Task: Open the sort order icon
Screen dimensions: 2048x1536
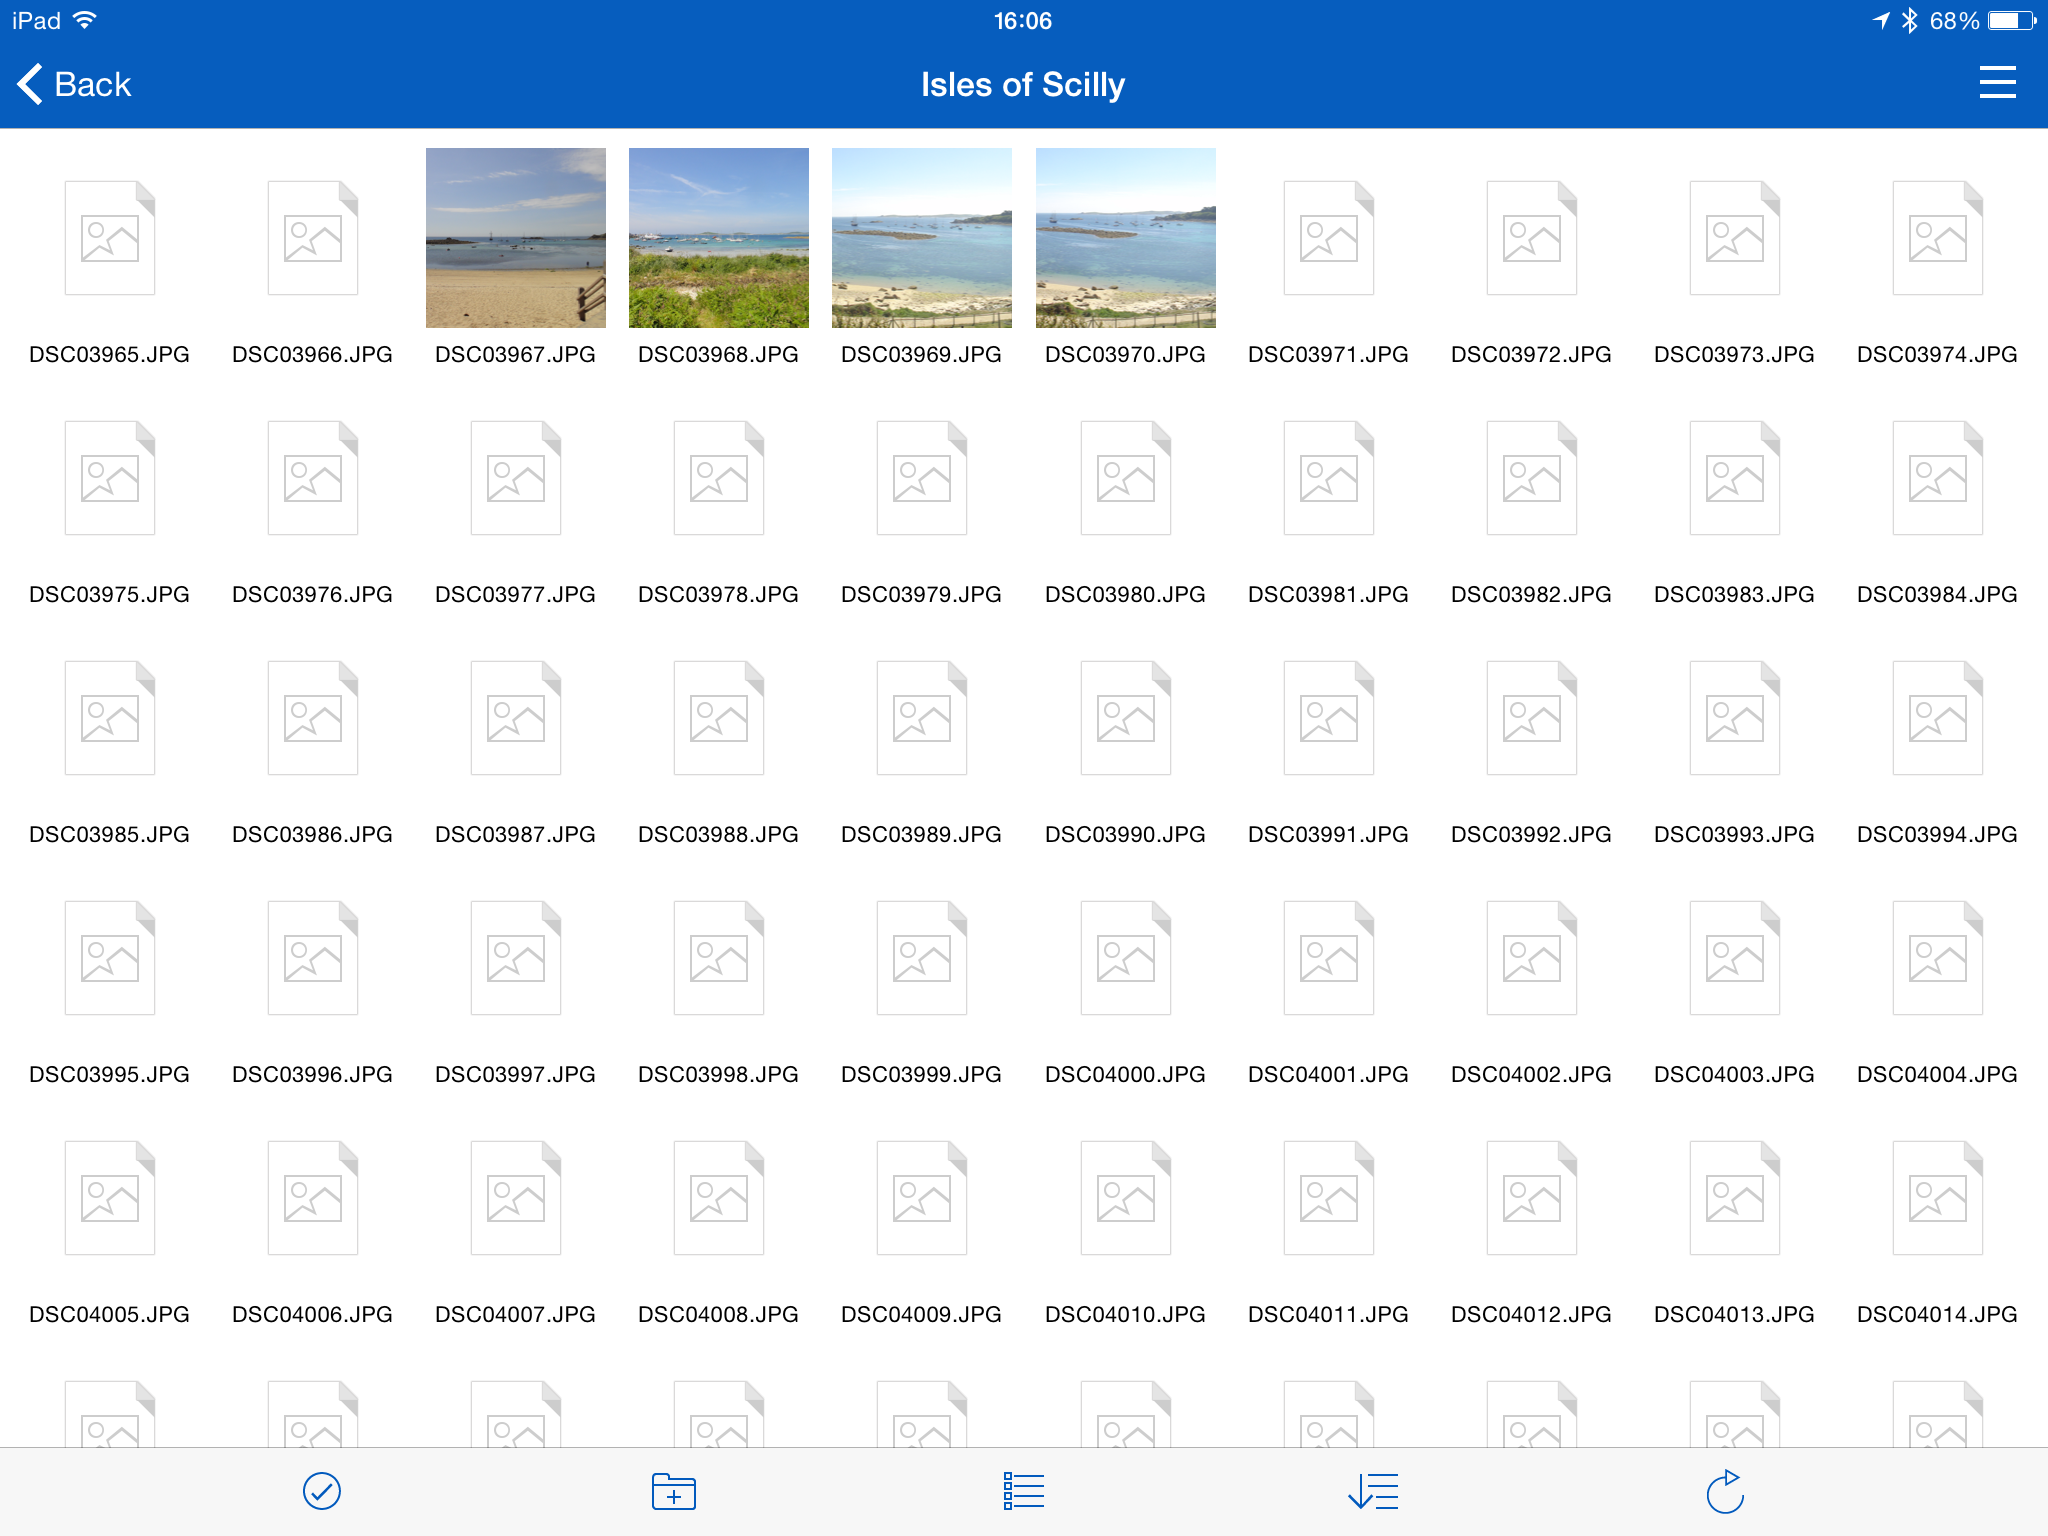Action: pos(1373,1491)
